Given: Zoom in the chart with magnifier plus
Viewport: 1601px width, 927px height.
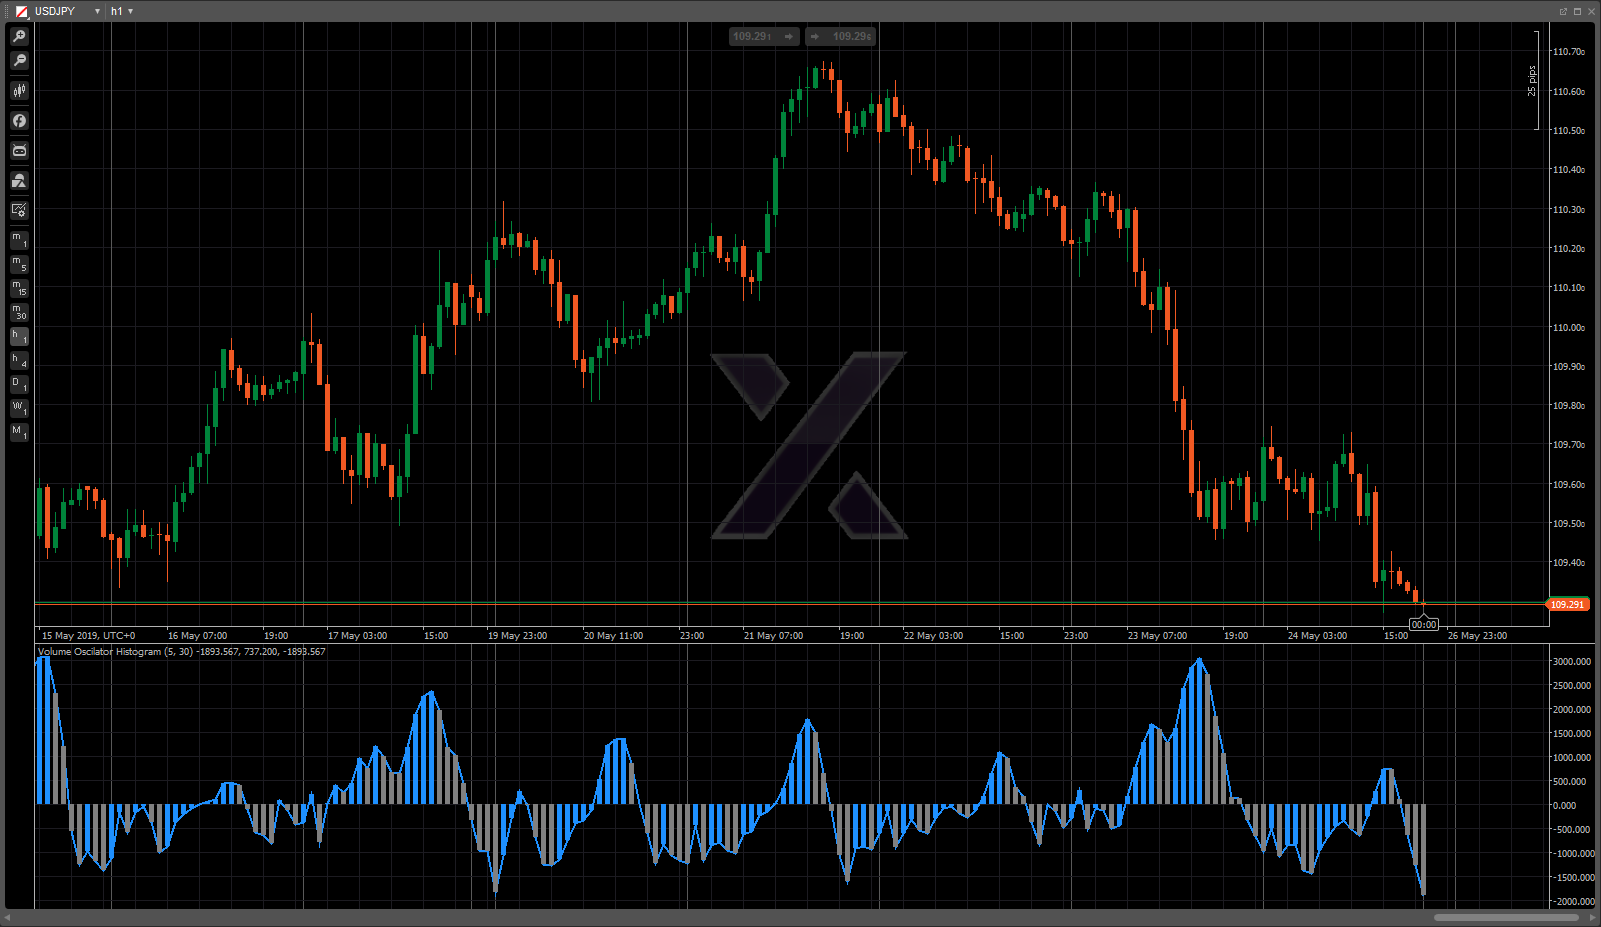Looking at the screenshot, I should point(19,36).
